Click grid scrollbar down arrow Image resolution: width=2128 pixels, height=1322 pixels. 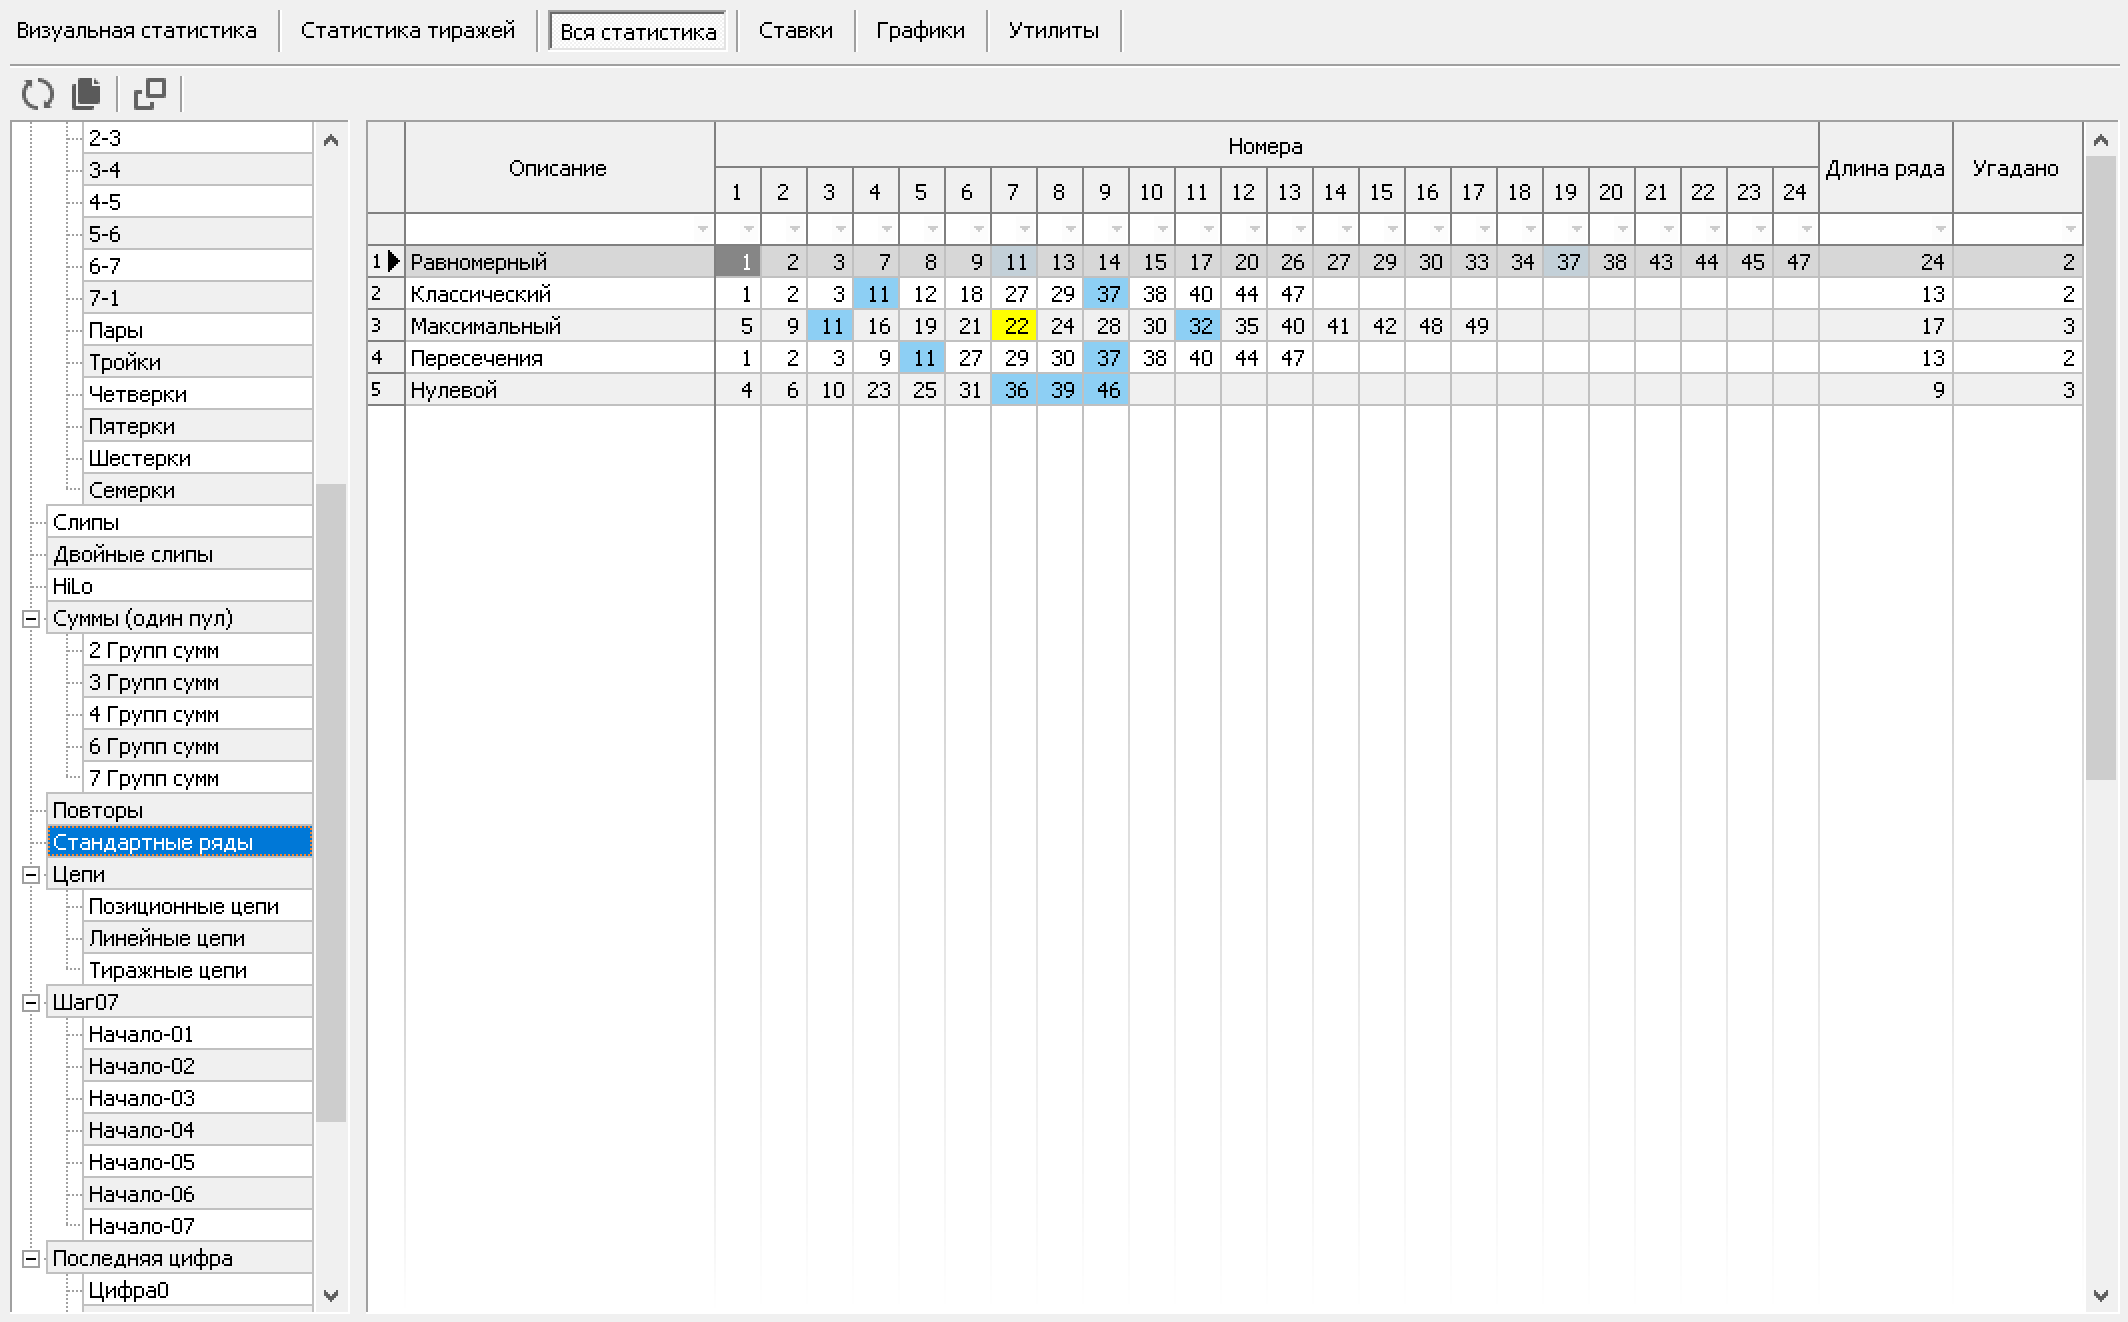2100,1295
